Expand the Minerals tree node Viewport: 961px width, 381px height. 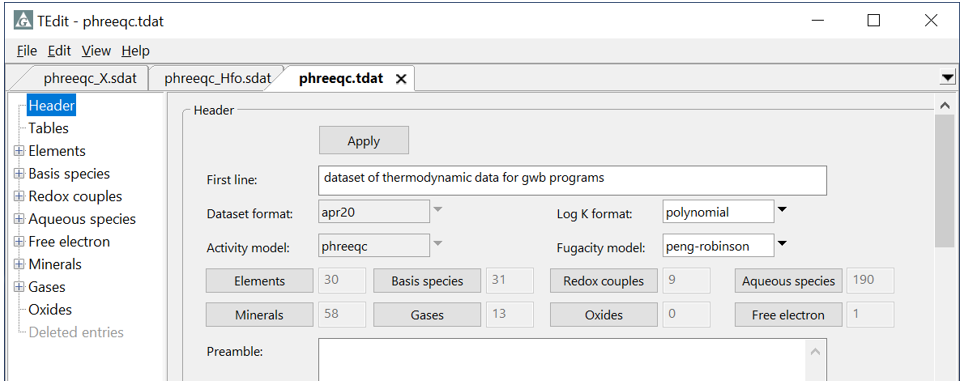click(19, 265)
